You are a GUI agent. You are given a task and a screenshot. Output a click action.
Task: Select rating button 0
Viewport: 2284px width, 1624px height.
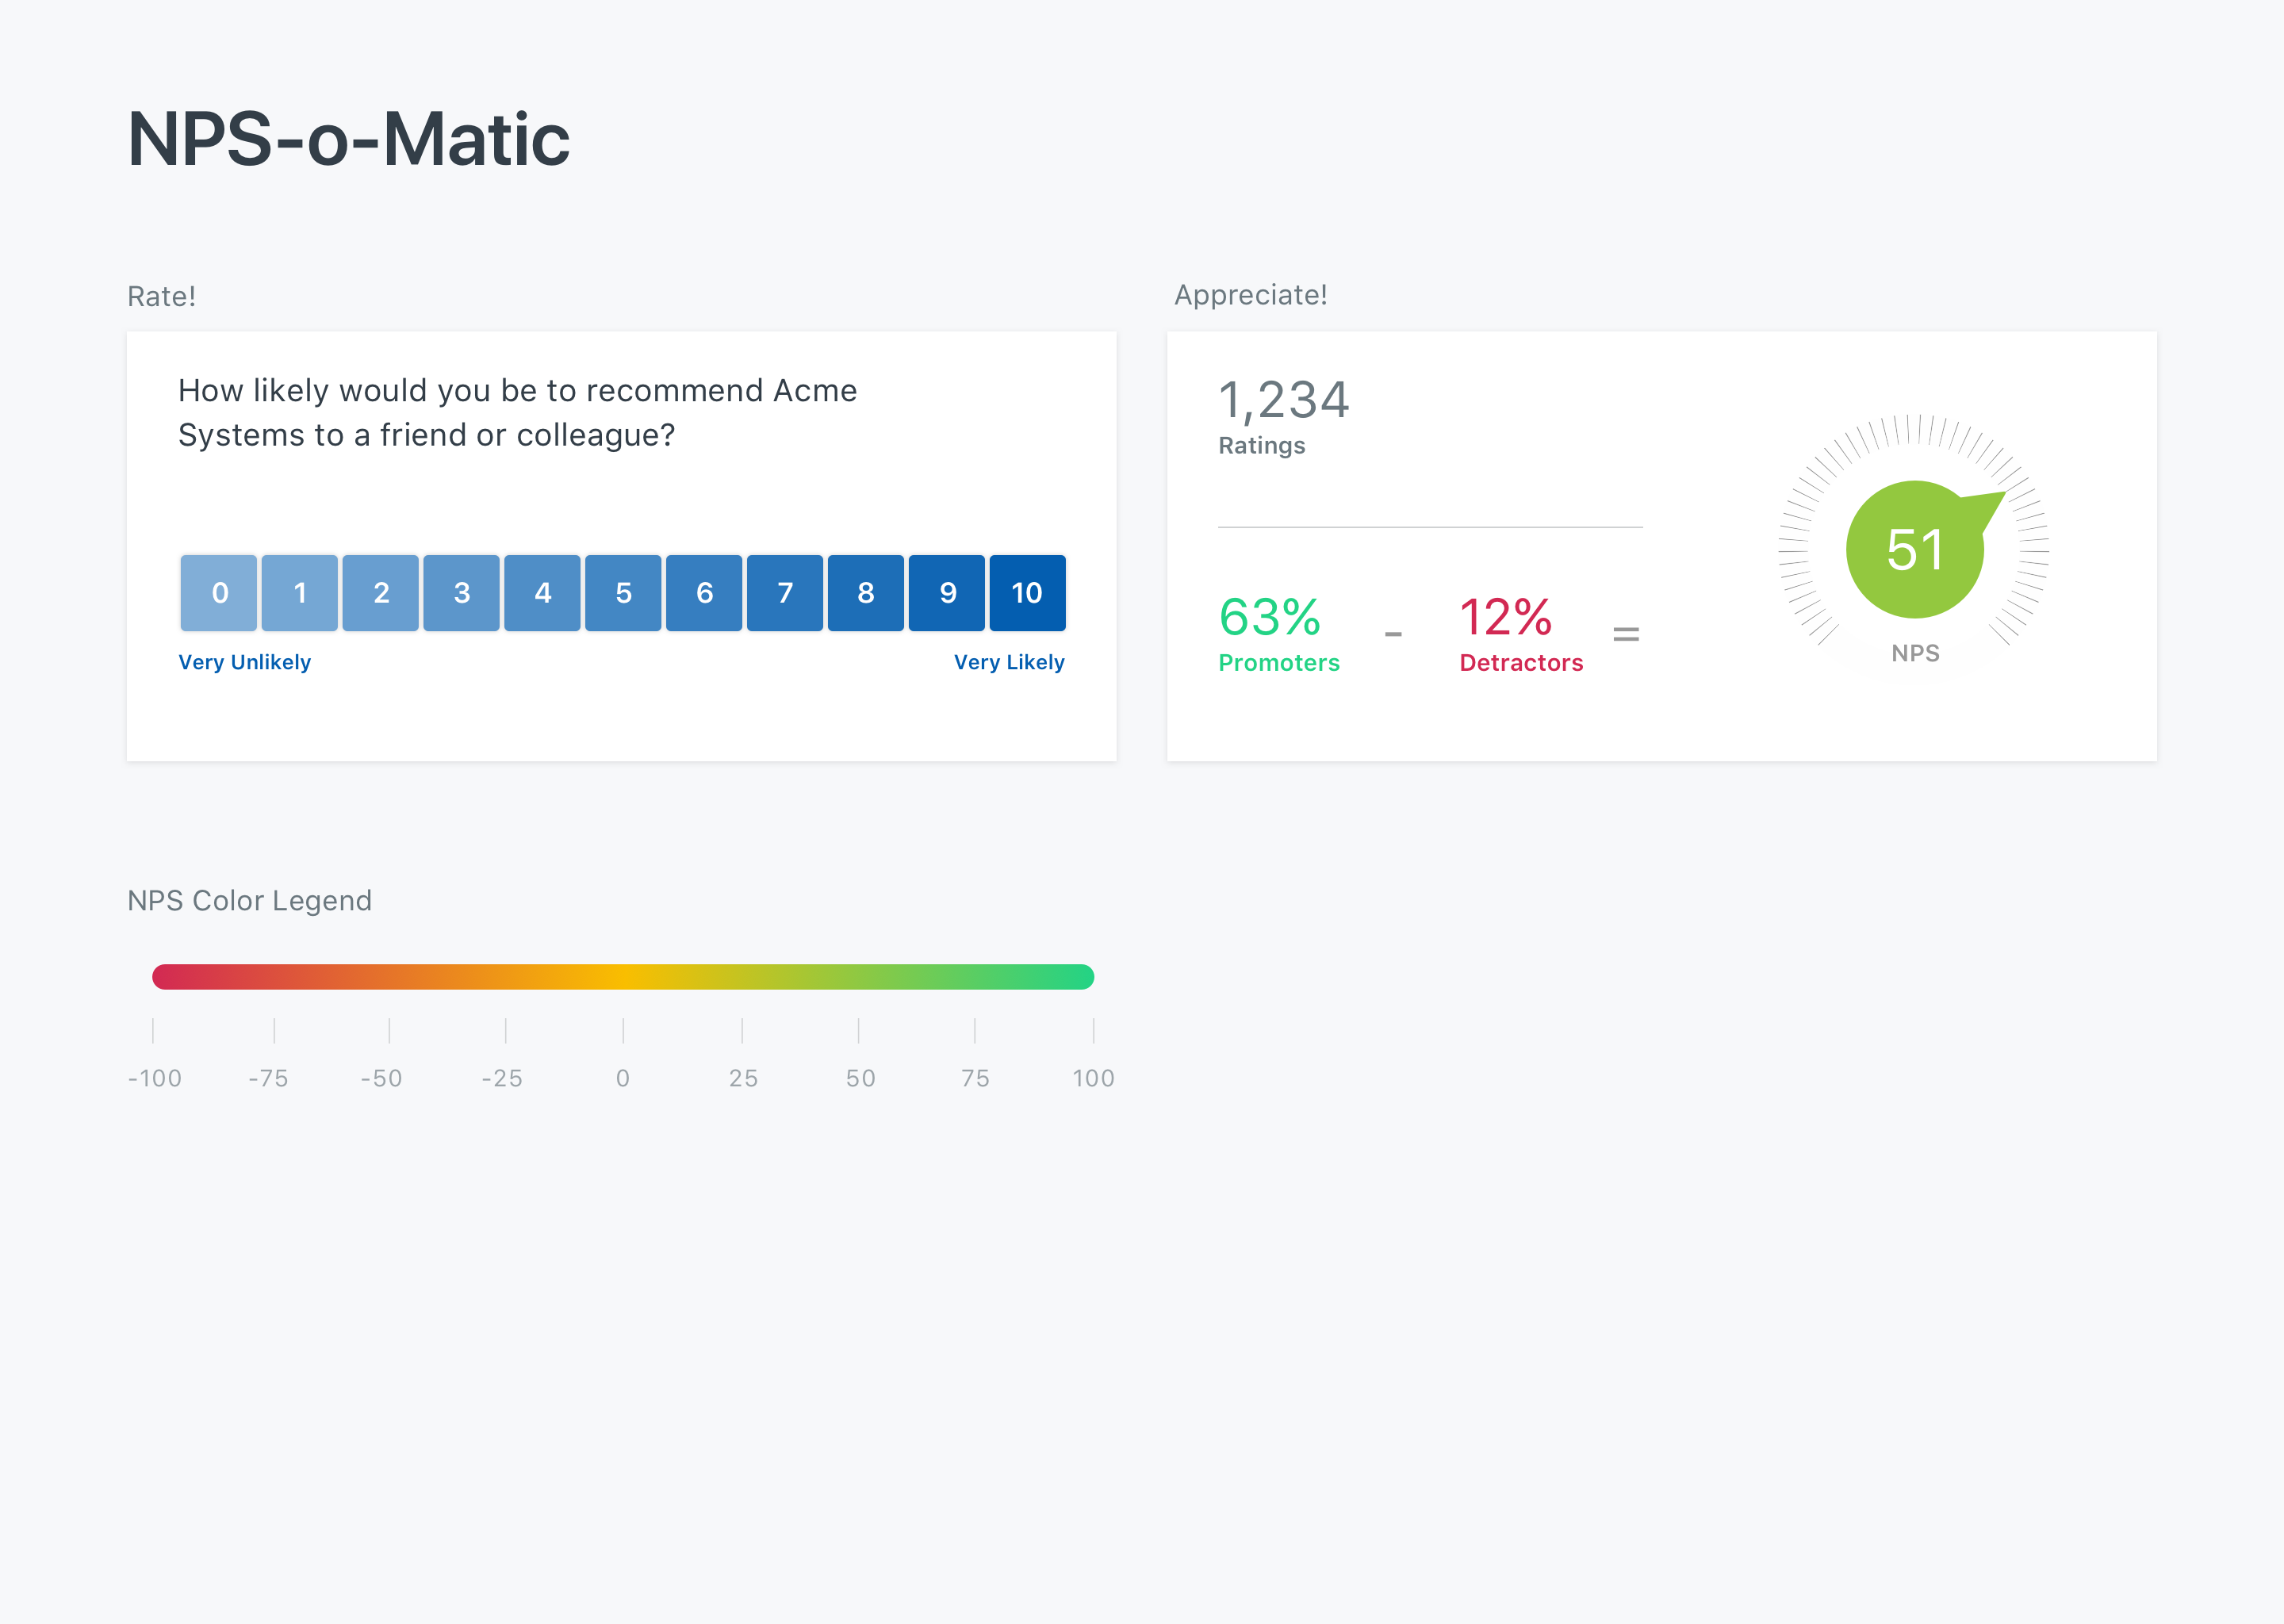pos(219,593)
